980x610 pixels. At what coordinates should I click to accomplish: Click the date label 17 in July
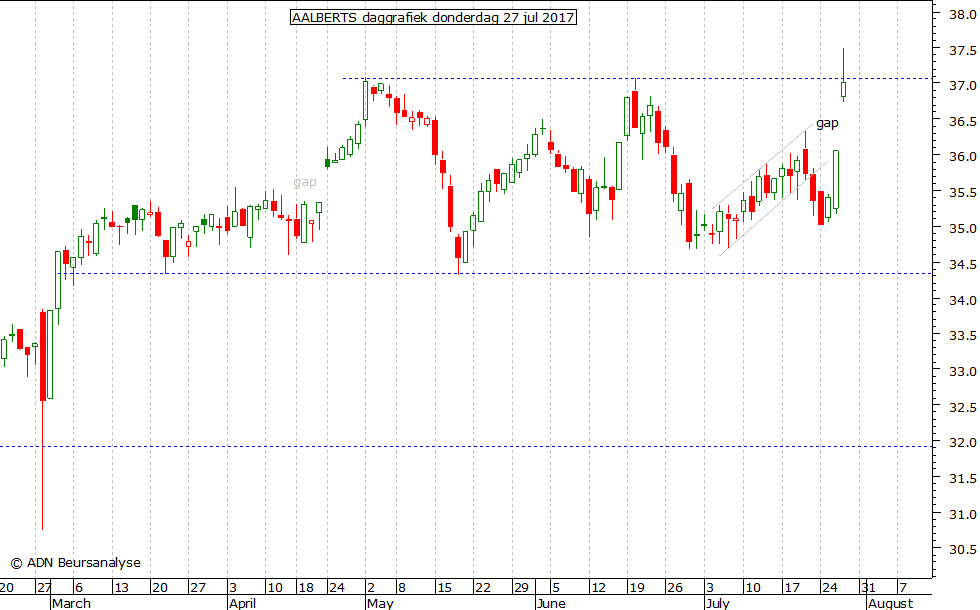click(792, 588)
